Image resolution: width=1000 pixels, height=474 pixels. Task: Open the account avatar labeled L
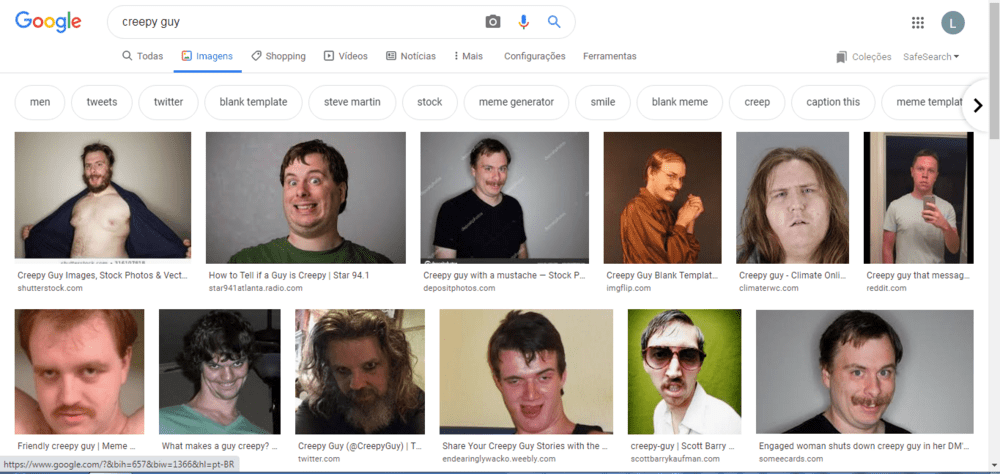click(x=953, y=23)
